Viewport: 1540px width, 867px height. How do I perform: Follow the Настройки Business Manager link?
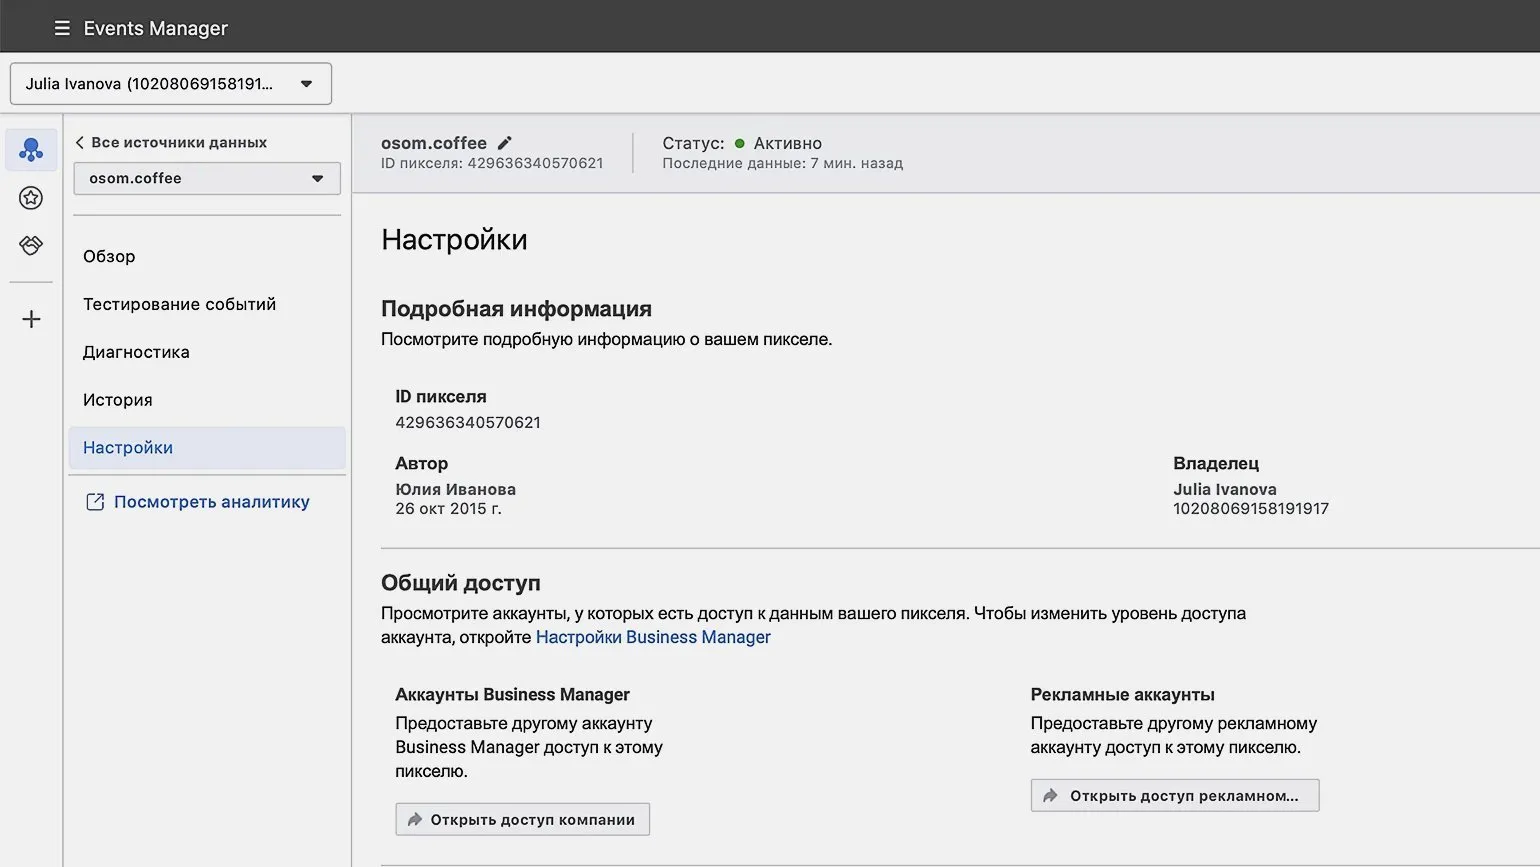pyautogui.click(x=653, y=637)
